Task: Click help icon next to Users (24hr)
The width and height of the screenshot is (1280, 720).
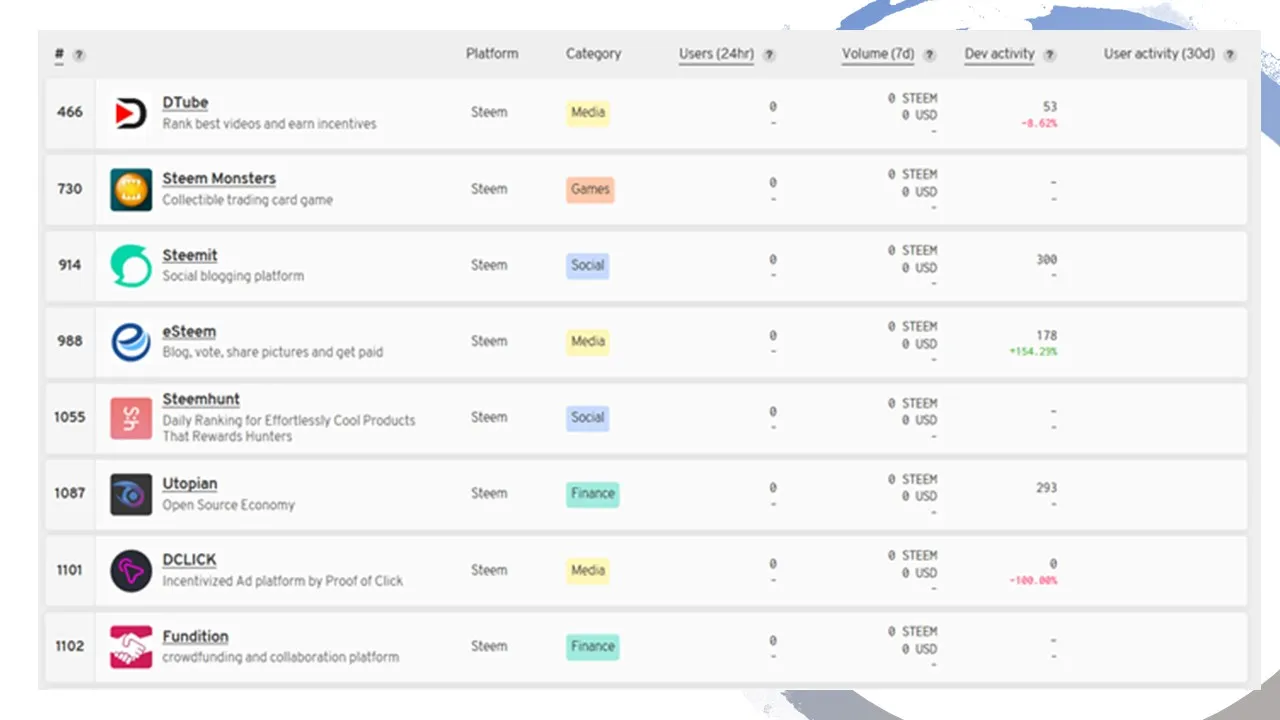Action: [x=769, y=55]
